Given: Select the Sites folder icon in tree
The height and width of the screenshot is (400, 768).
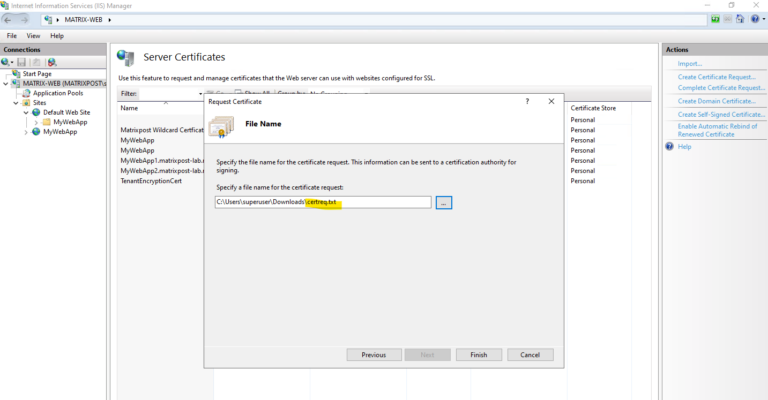Looking at the screenshot, I should click(26, 103).
